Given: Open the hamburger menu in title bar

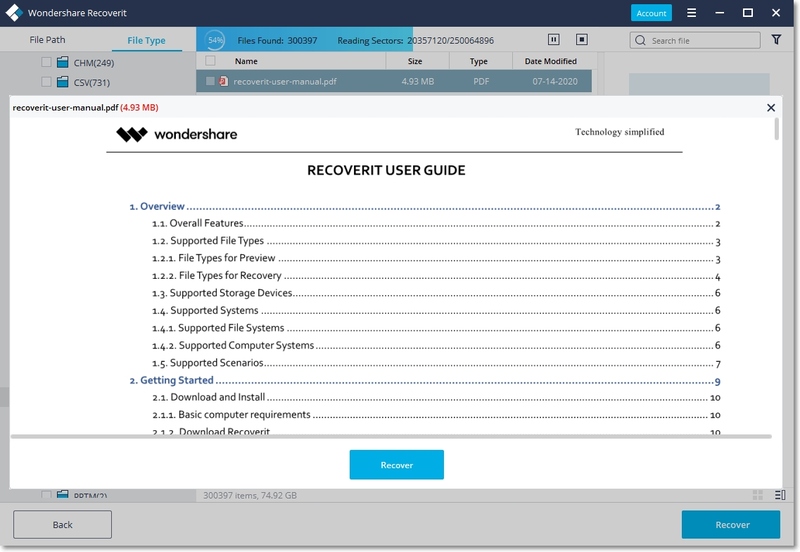Looking at the screenshot, I should pyautogui.click(x=691, y=13).
